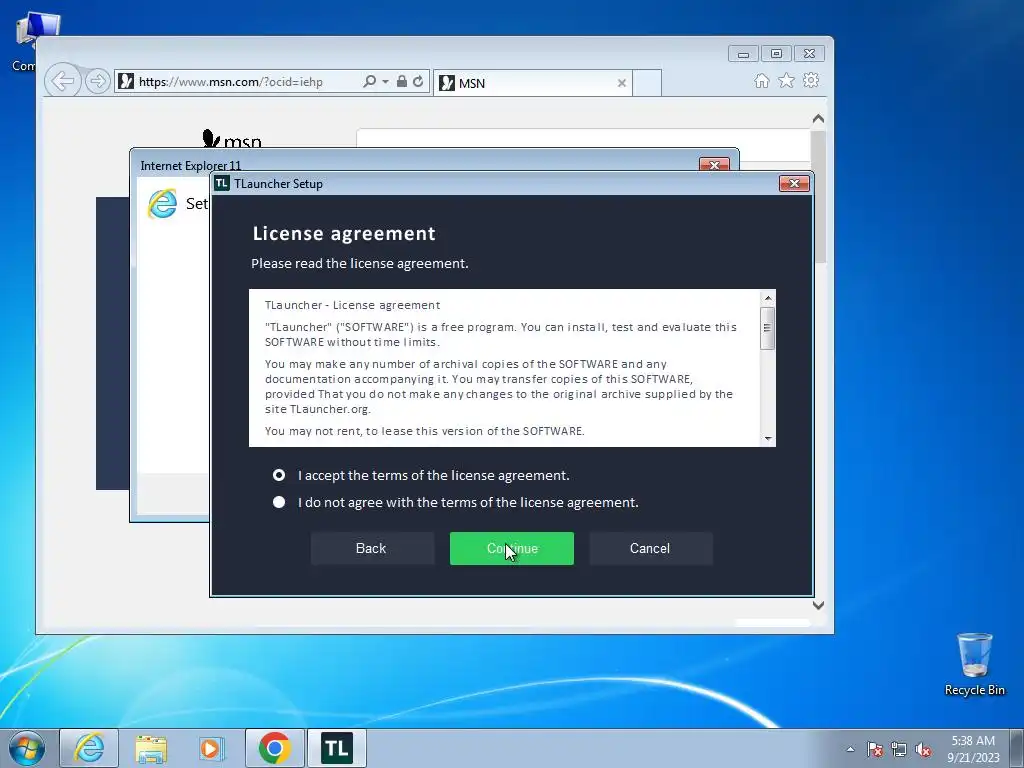
Task: Open a new blank browser tab
Action: [647, 83]
